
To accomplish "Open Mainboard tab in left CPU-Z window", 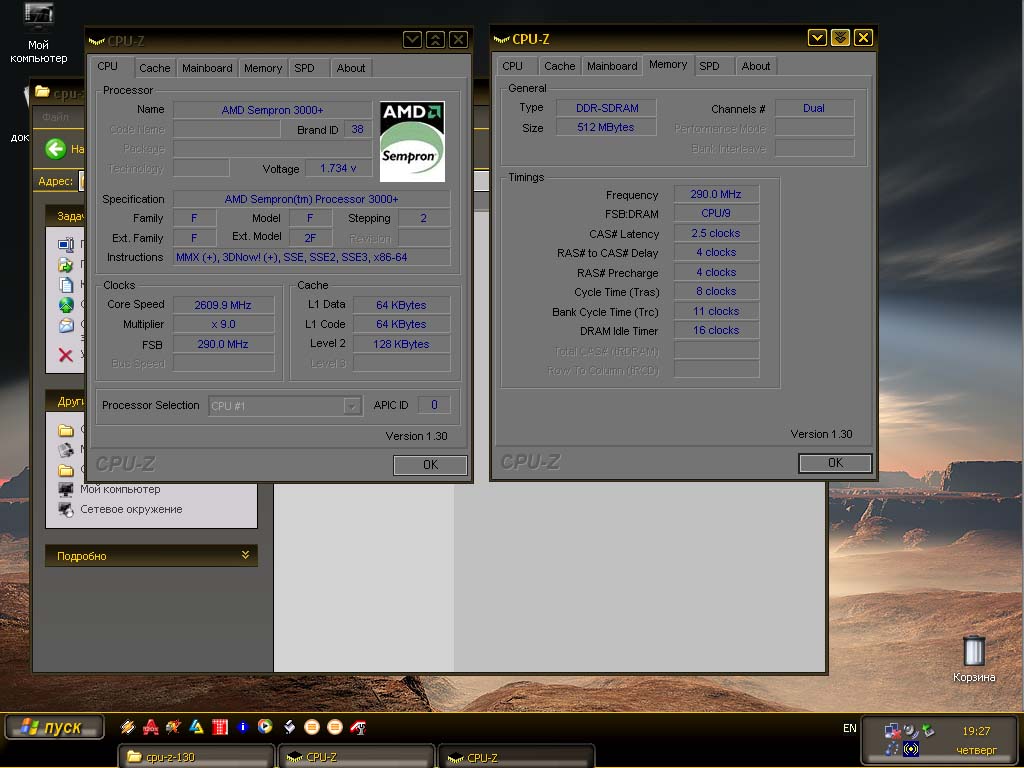I will click(x=207, y=68).
